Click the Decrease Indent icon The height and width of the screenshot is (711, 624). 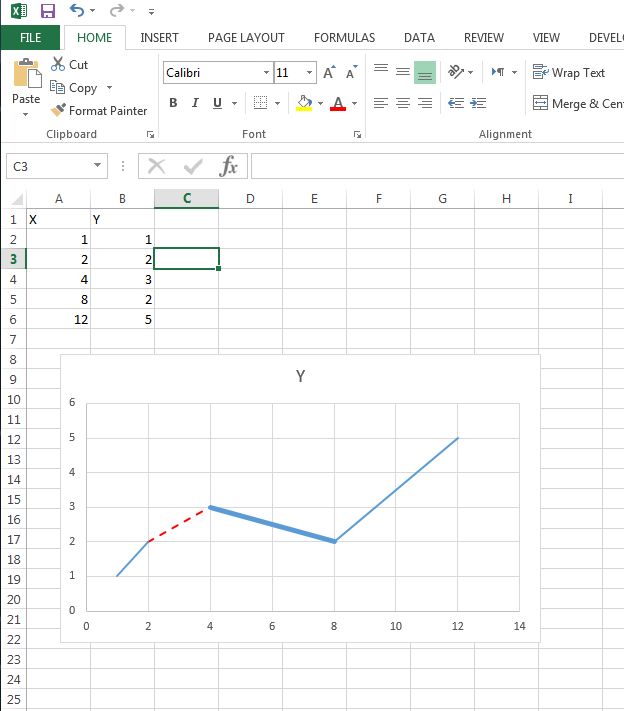pos(456,103)
